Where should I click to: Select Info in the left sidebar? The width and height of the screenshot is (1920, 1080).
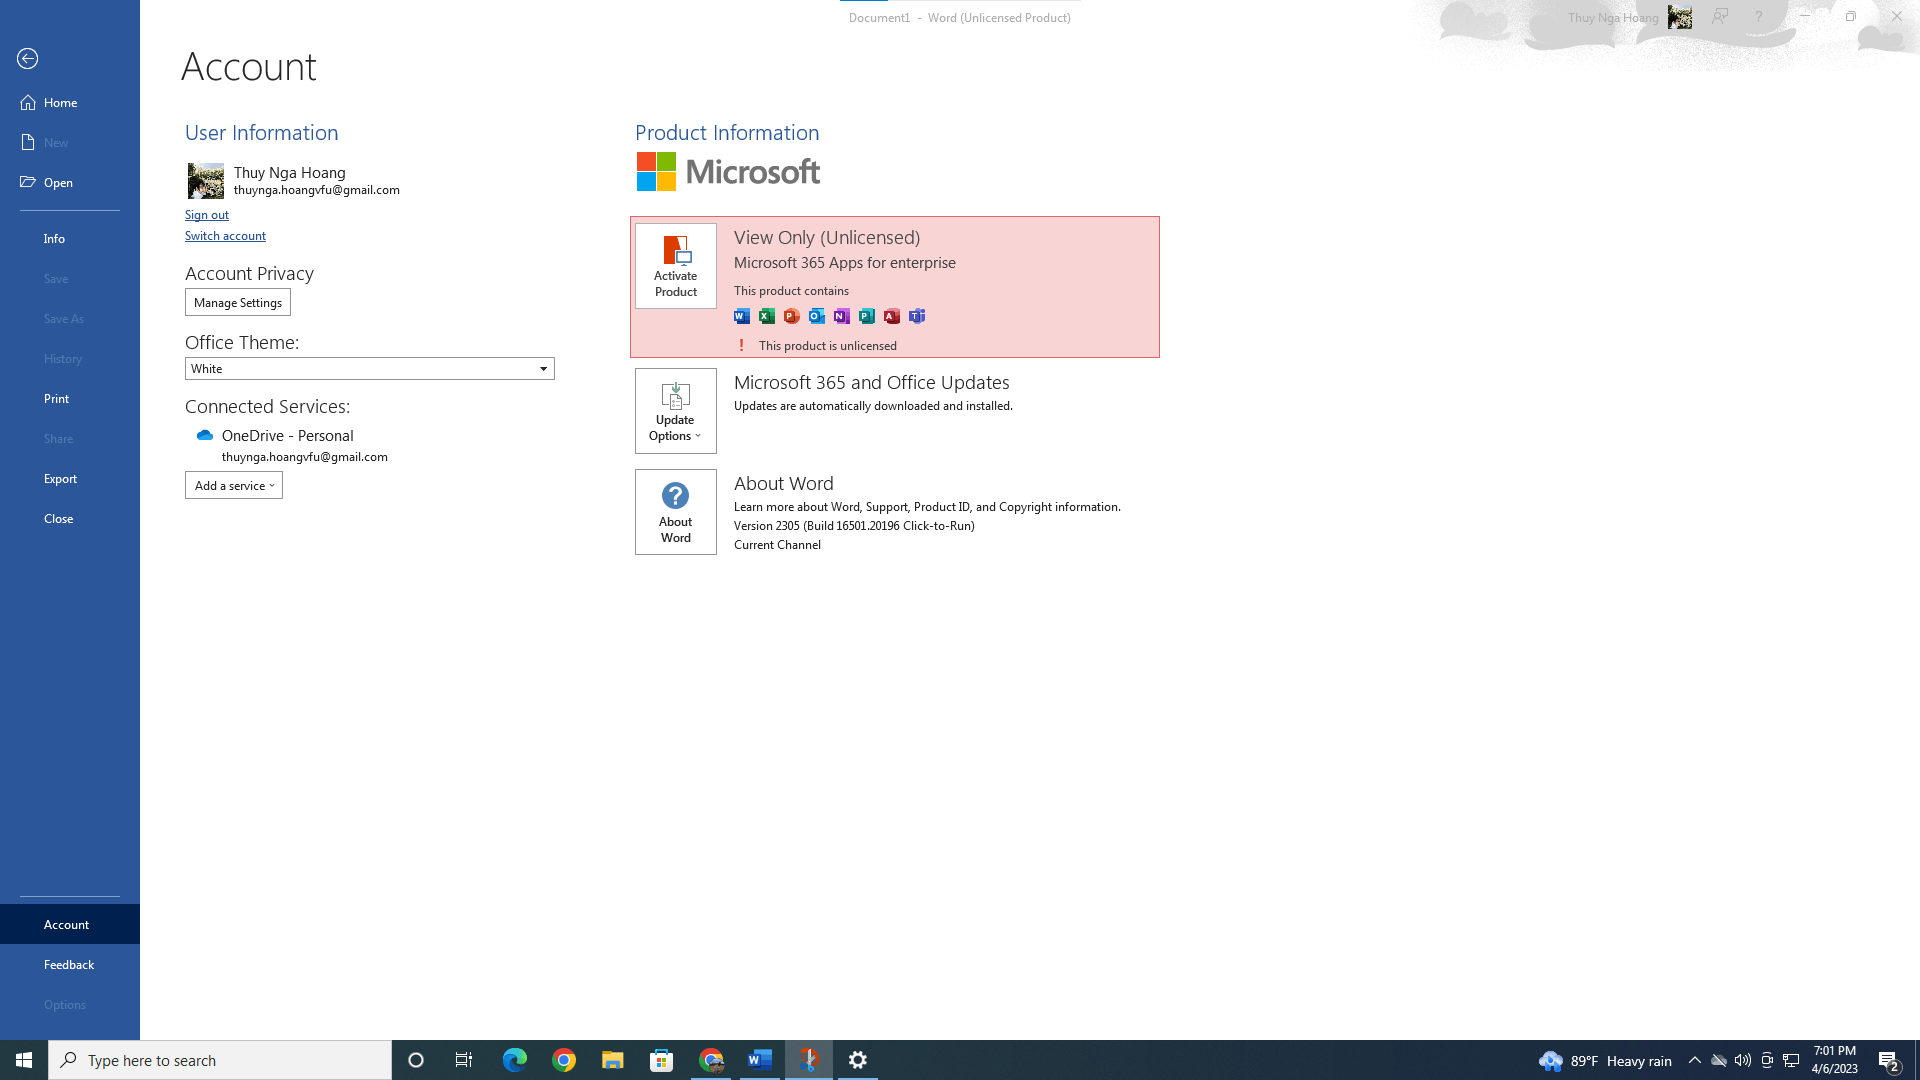point(54,239)
